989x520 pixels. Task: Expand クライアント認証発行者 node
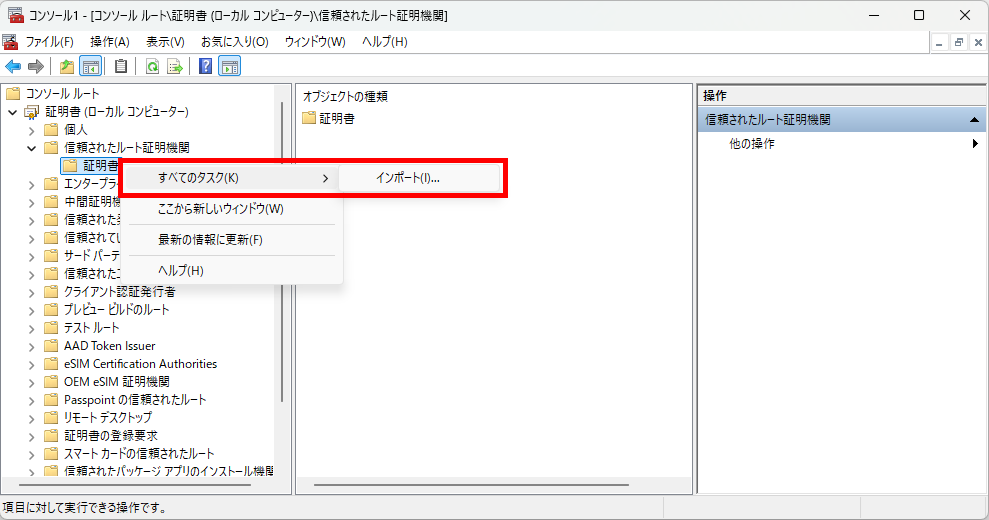(x=32, y=292)
